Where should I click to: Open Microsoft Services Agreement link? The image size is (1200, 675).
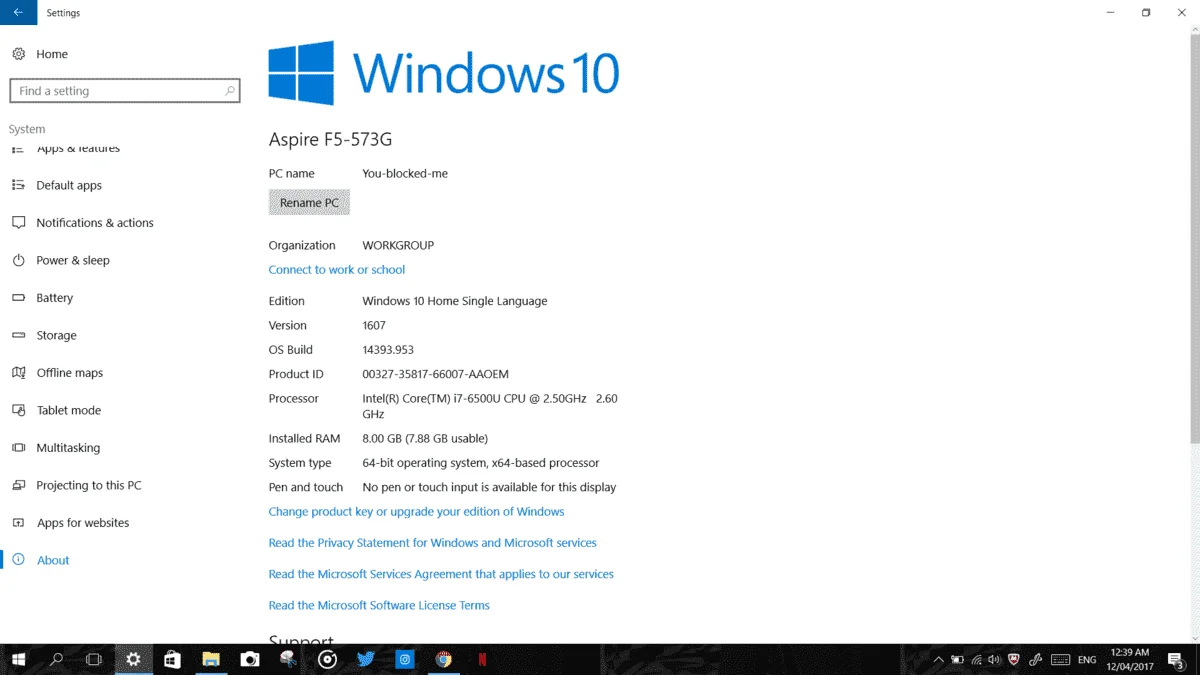click(441, 574)
